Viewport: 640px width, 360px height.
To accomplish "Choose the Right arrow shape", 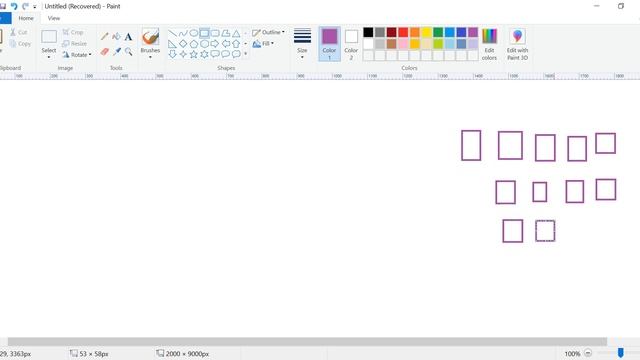I will [x=215, y=44].
